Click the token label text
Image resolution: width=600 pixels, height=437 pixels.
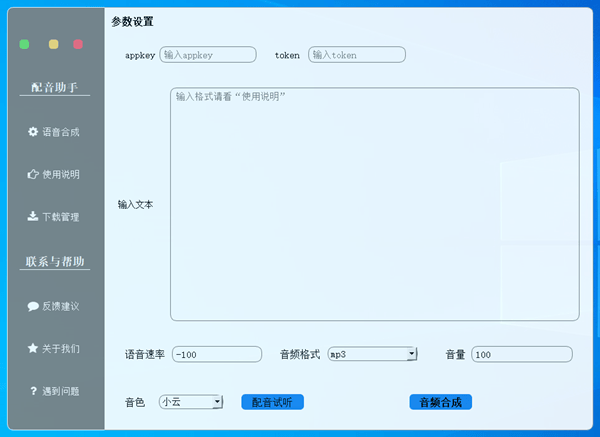pyautogui.click(x=287, y=55)
